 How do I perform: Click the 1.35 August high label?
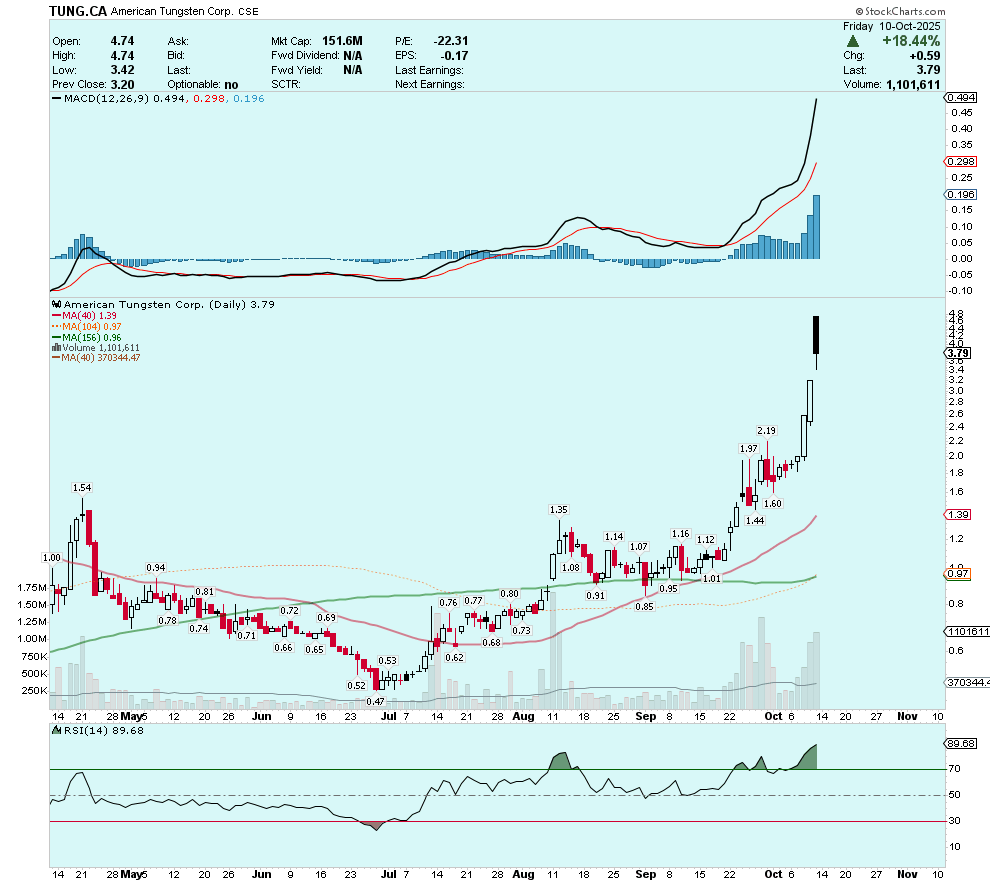click(x=559, y=509)
